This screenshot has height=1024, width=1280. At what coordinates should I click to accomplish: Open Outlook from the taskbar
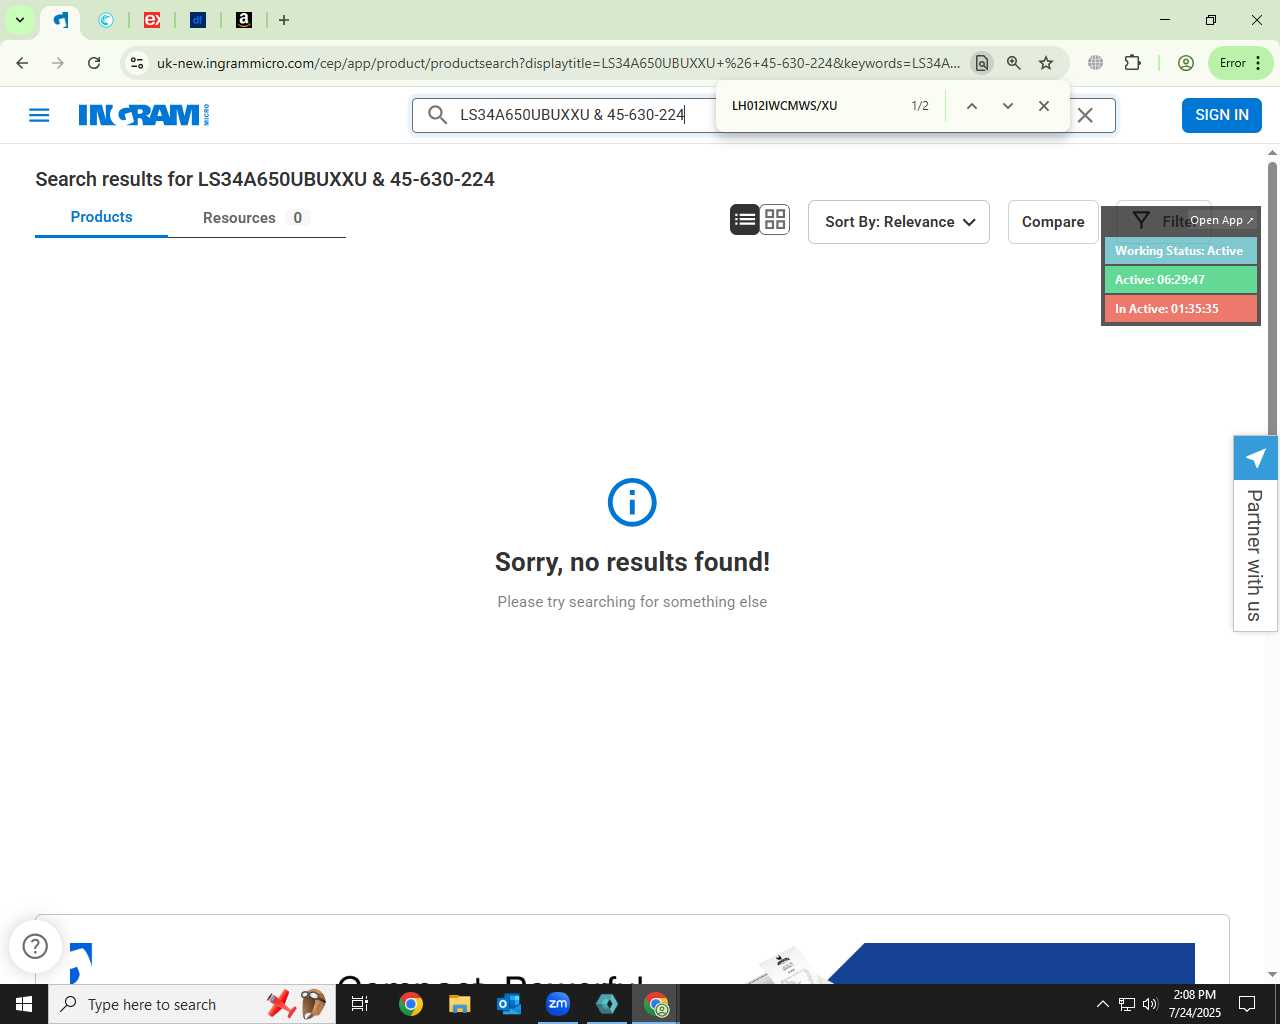point(509,1004)
